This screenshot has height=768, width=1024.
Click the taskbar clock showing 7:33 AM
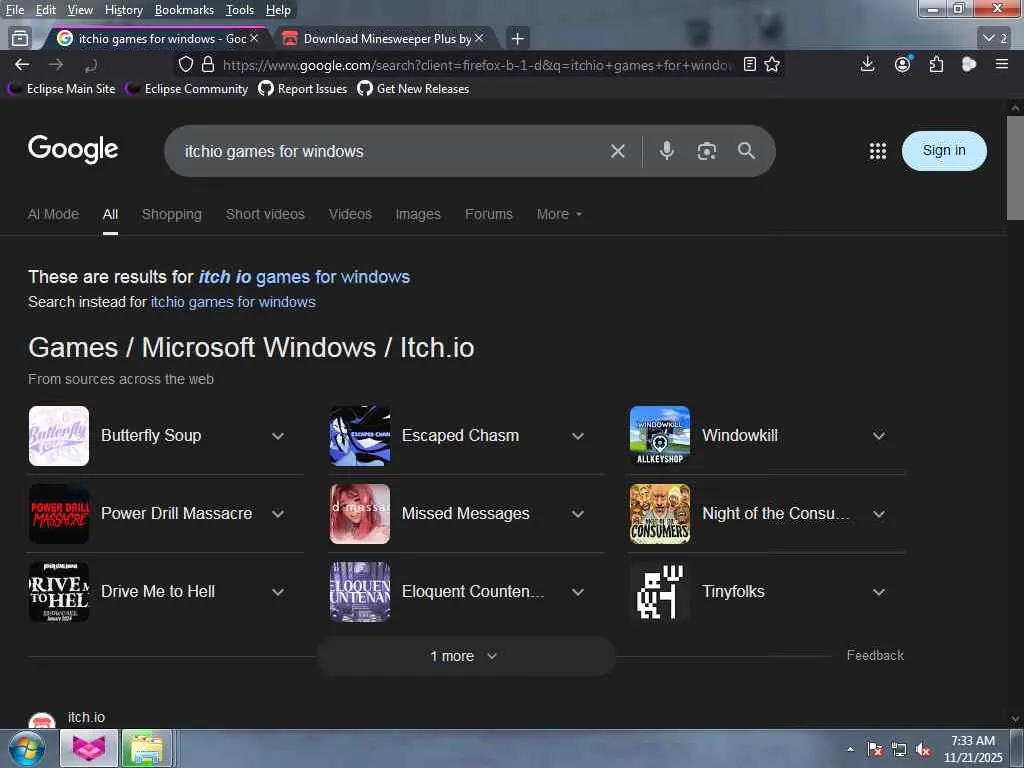pos(973,749)
